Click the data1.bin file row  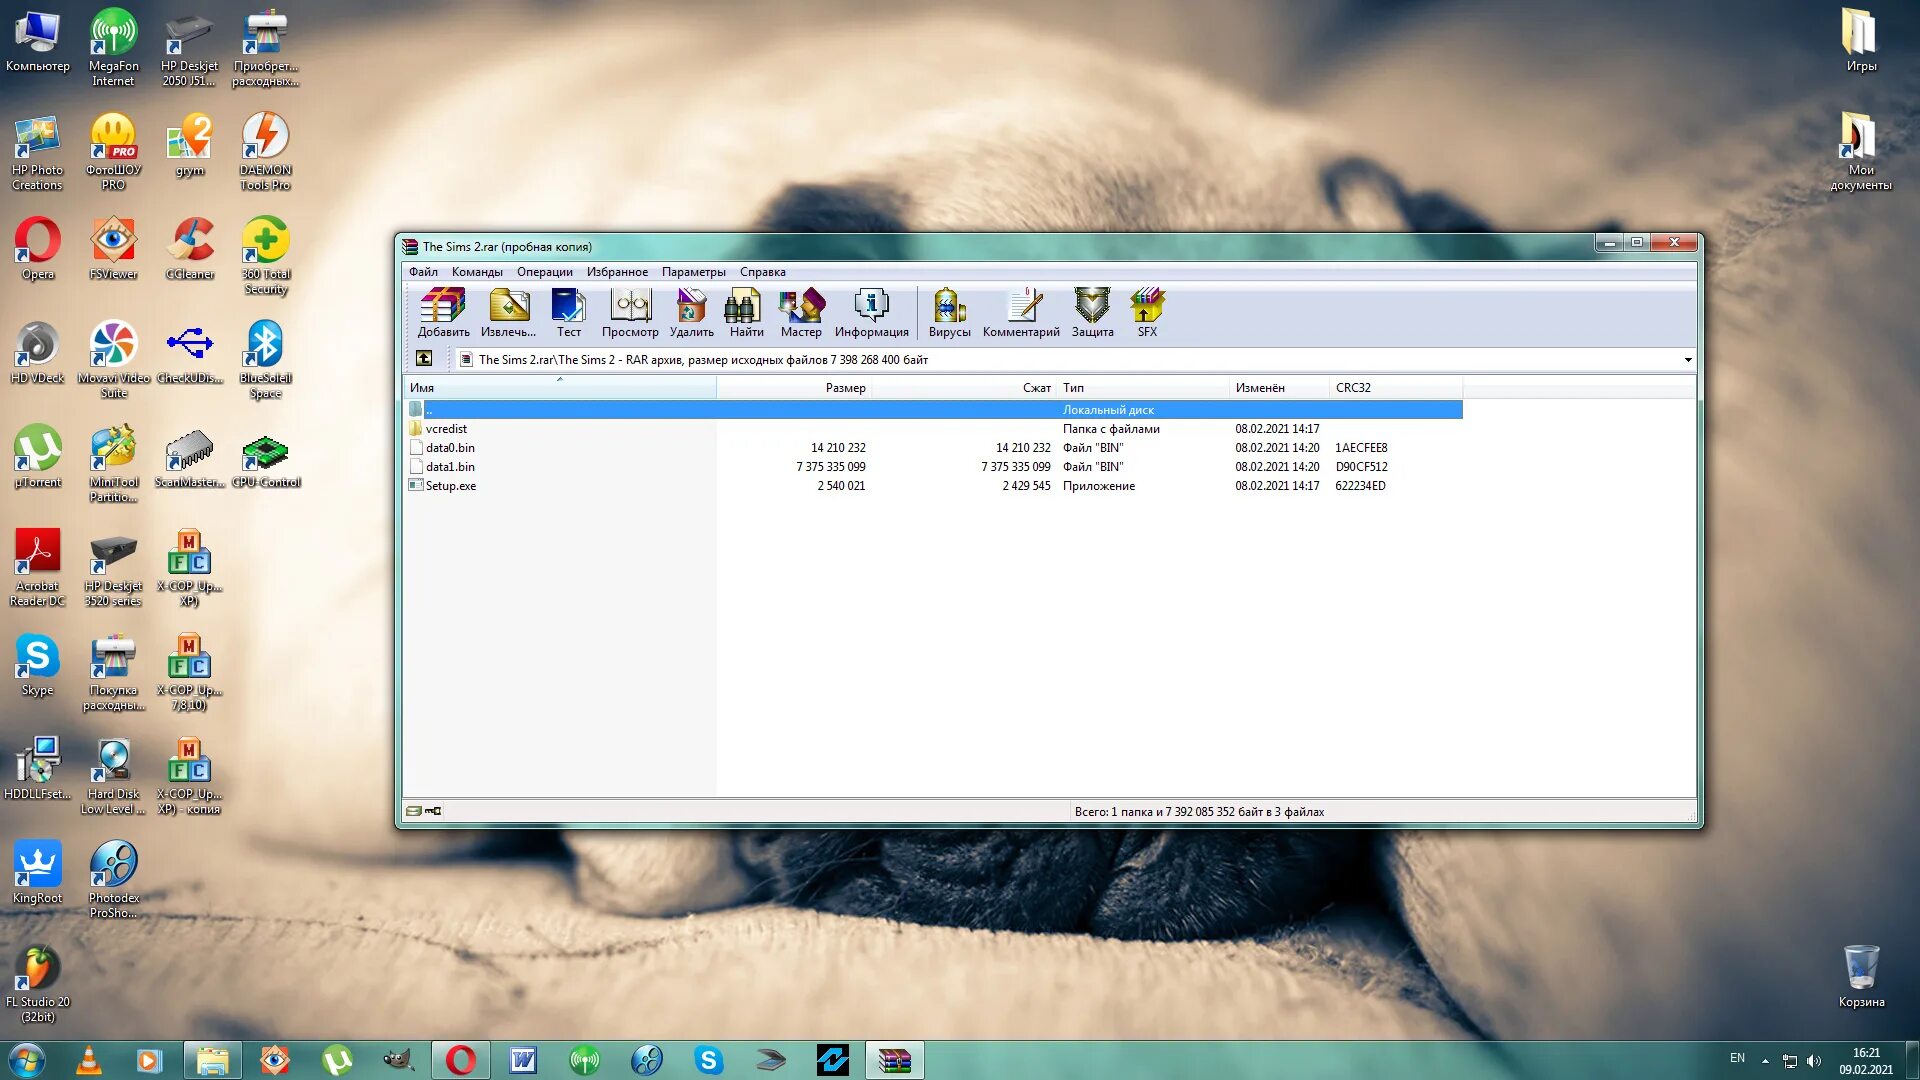[450, 467]
